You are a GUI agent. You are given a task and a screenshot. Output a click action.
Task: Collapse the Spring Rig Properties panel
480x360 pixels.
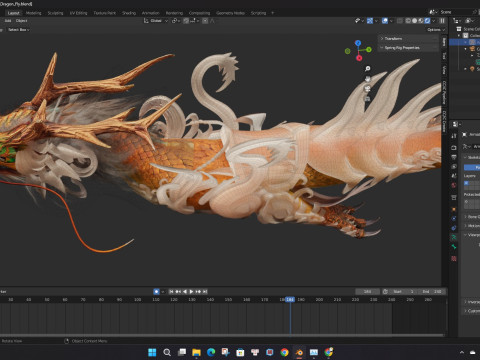tap(408, 48)
